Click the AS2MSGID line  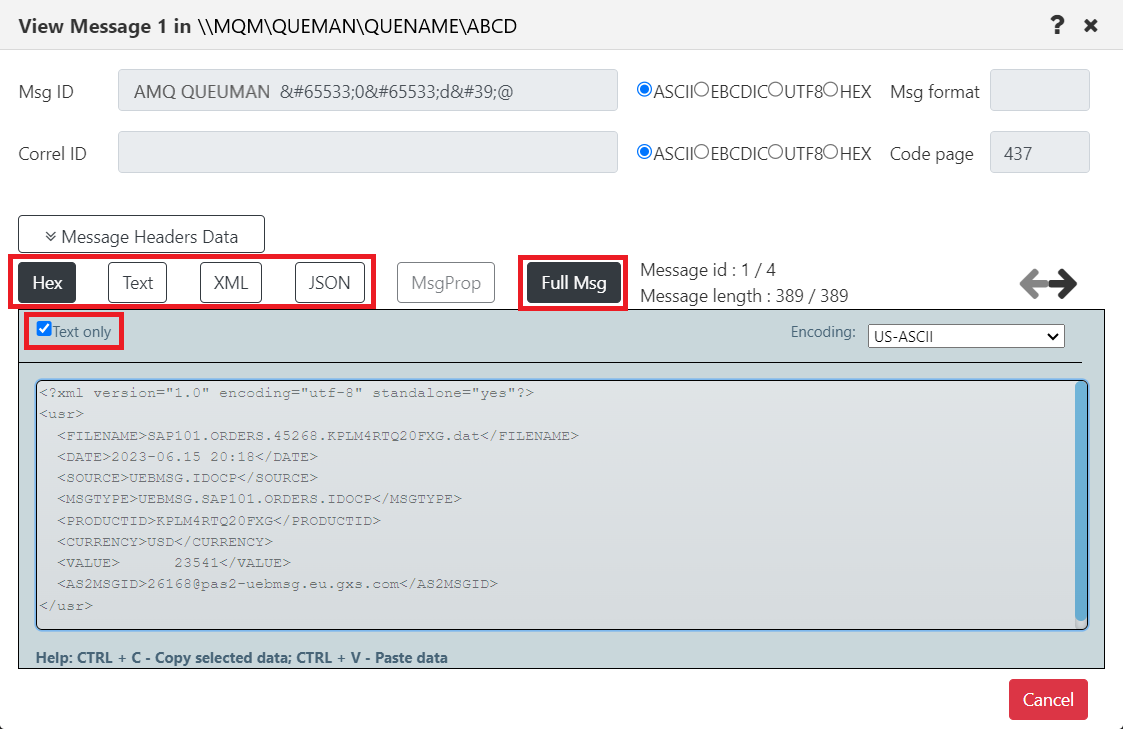pyautogui.click(x=277, y=584)
